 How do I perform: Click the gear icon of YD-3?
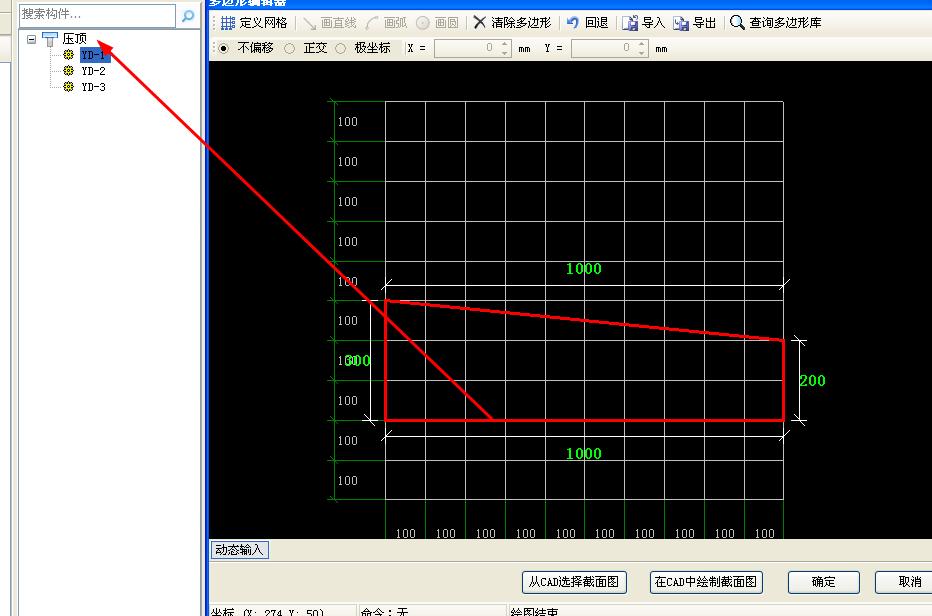pyautogui.click(x=68, y=87)
